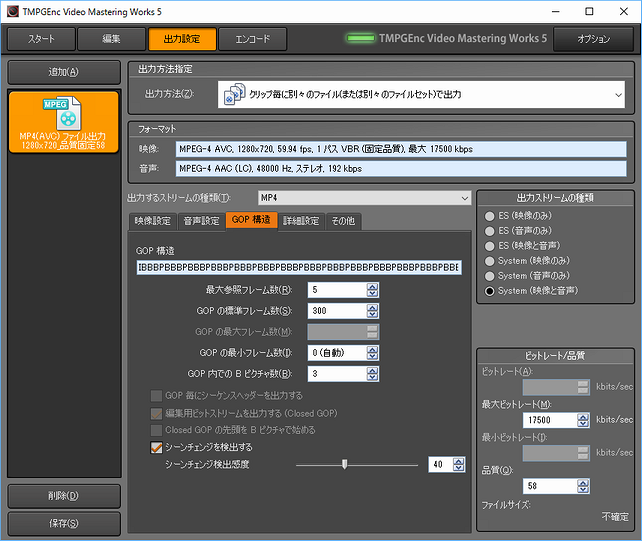The image size is (642, 541).
Task: Select System (映像のみ) stream type
Action: click(x=489, y=261)
